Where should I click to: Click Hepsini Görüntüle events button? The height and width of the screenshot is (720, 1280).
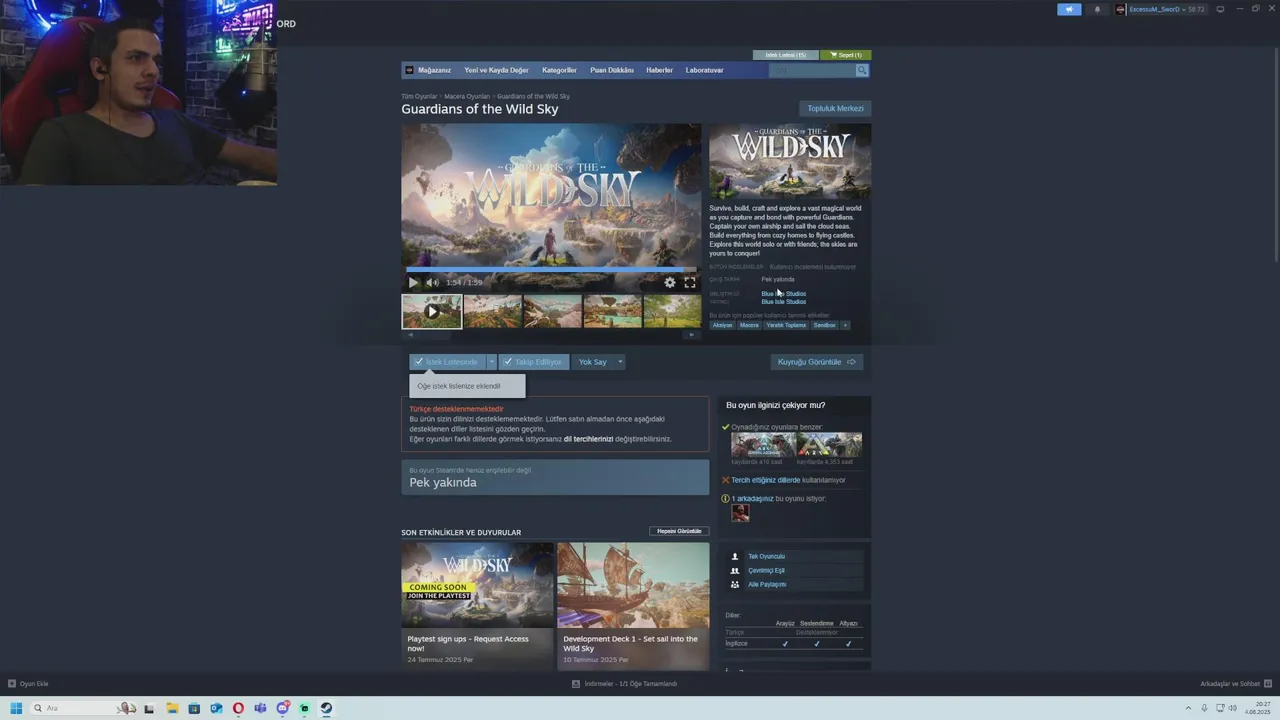click(x=679, y=531)
